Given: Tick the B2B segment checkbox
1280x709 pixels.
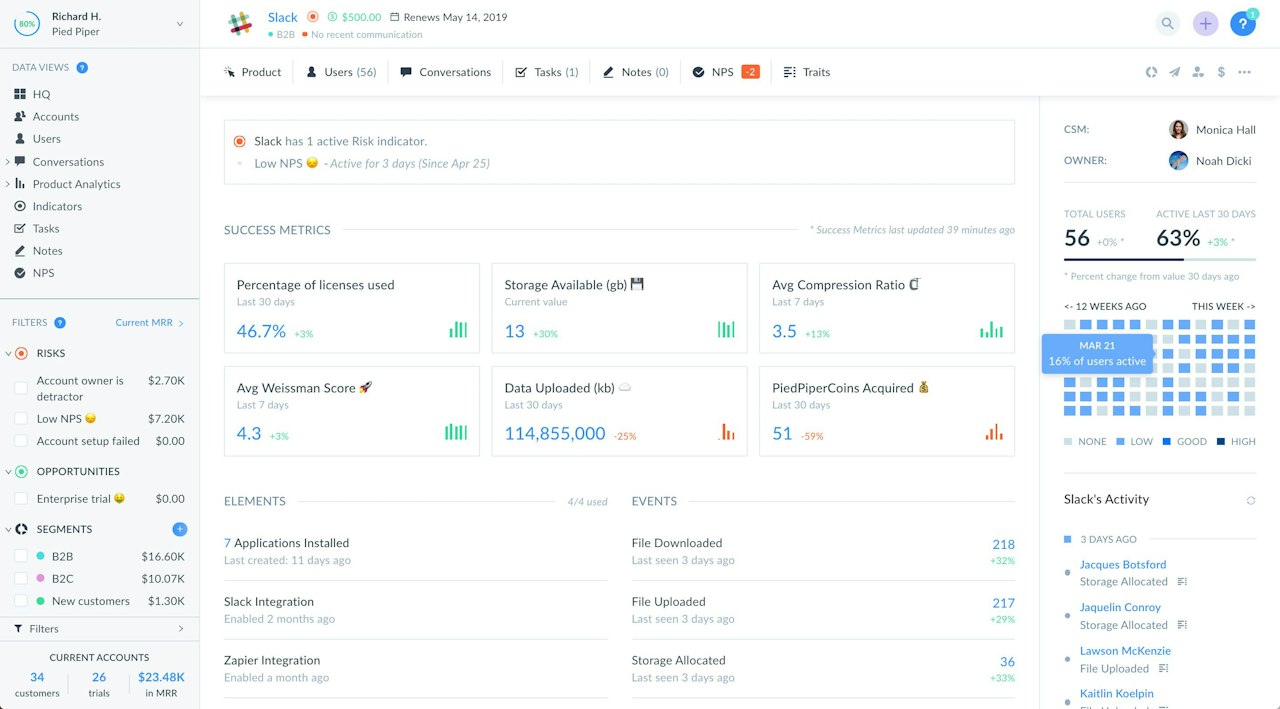Looking at the screenshot, I should click(20, 556).
